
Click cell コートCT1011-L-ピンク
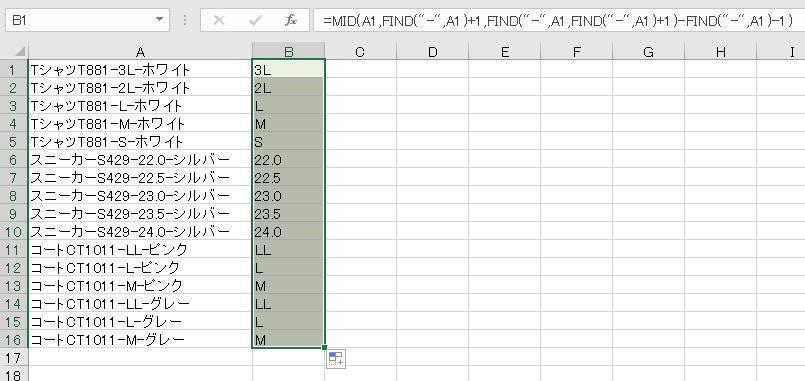(140, 267)
